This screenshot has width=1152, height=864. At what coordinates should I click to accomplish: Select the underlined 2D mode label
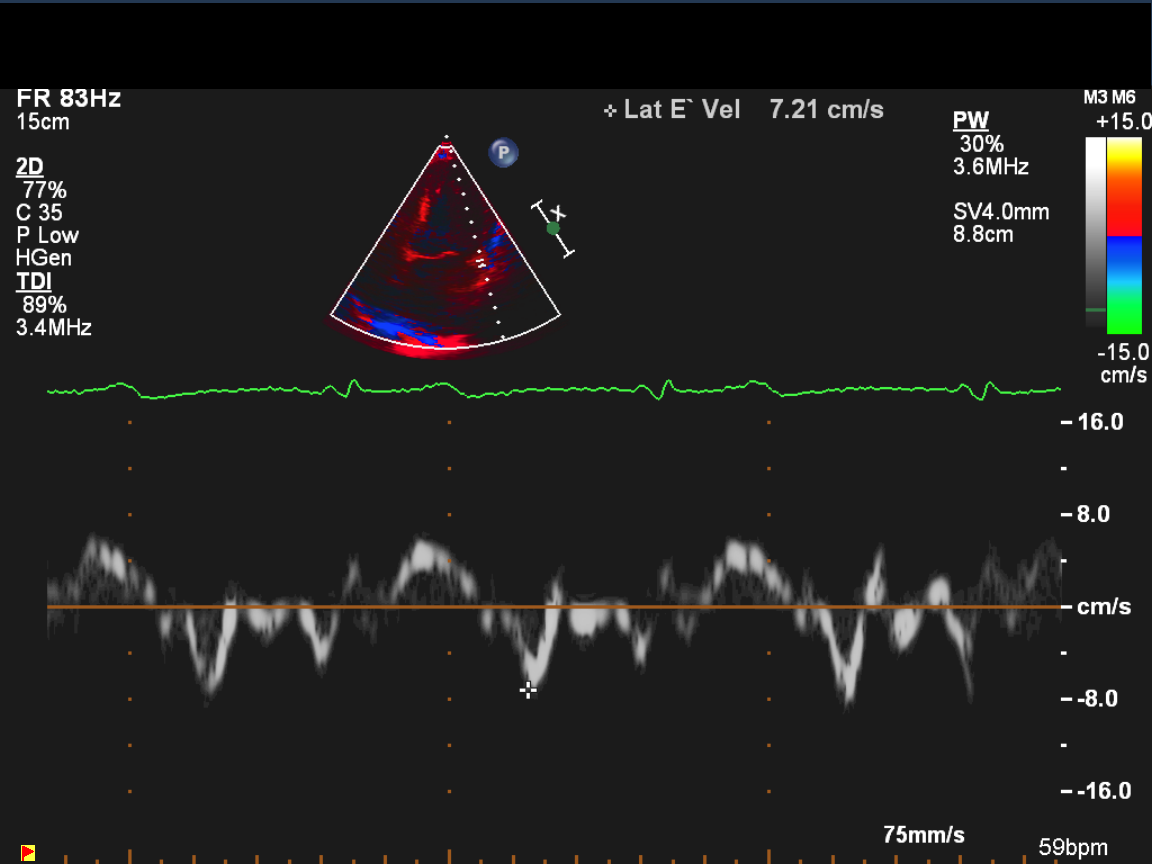30,167
